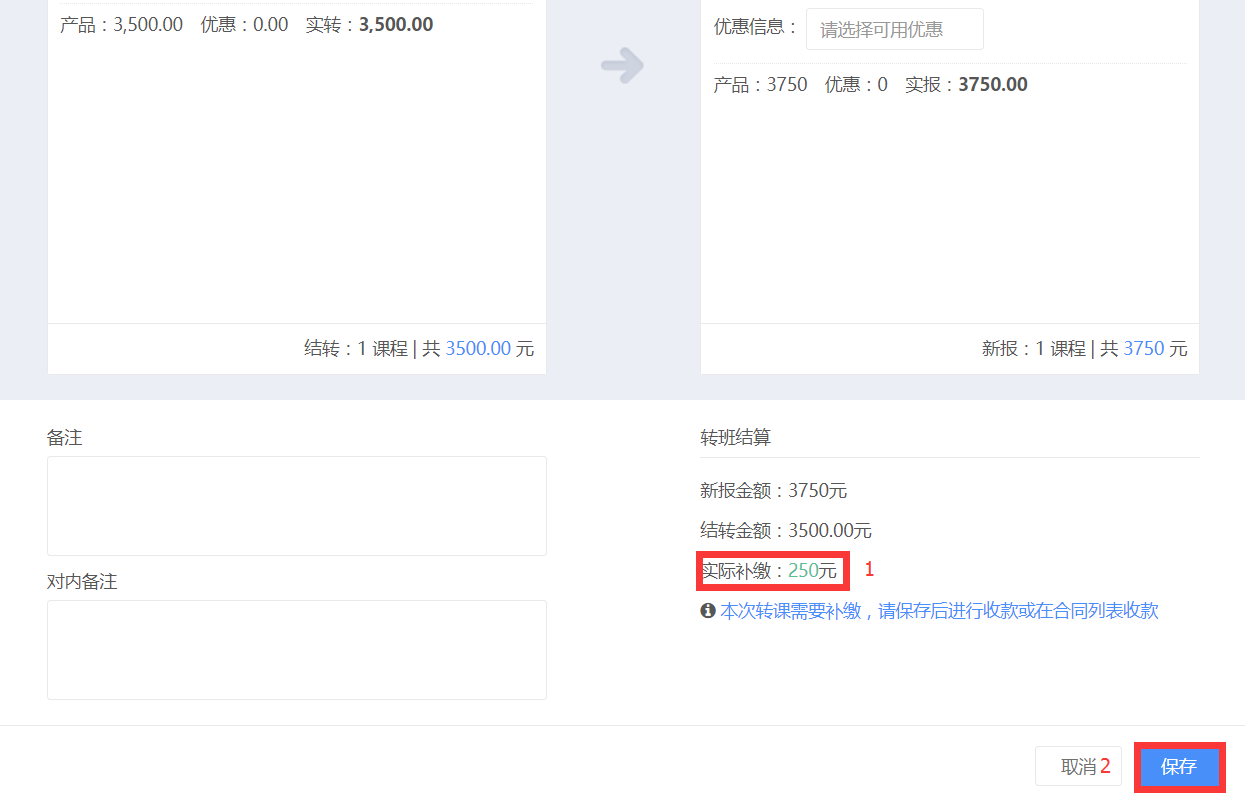1245x803 pixels.
Task: Click the 转班结算 section heading
Action: point(735,438)
